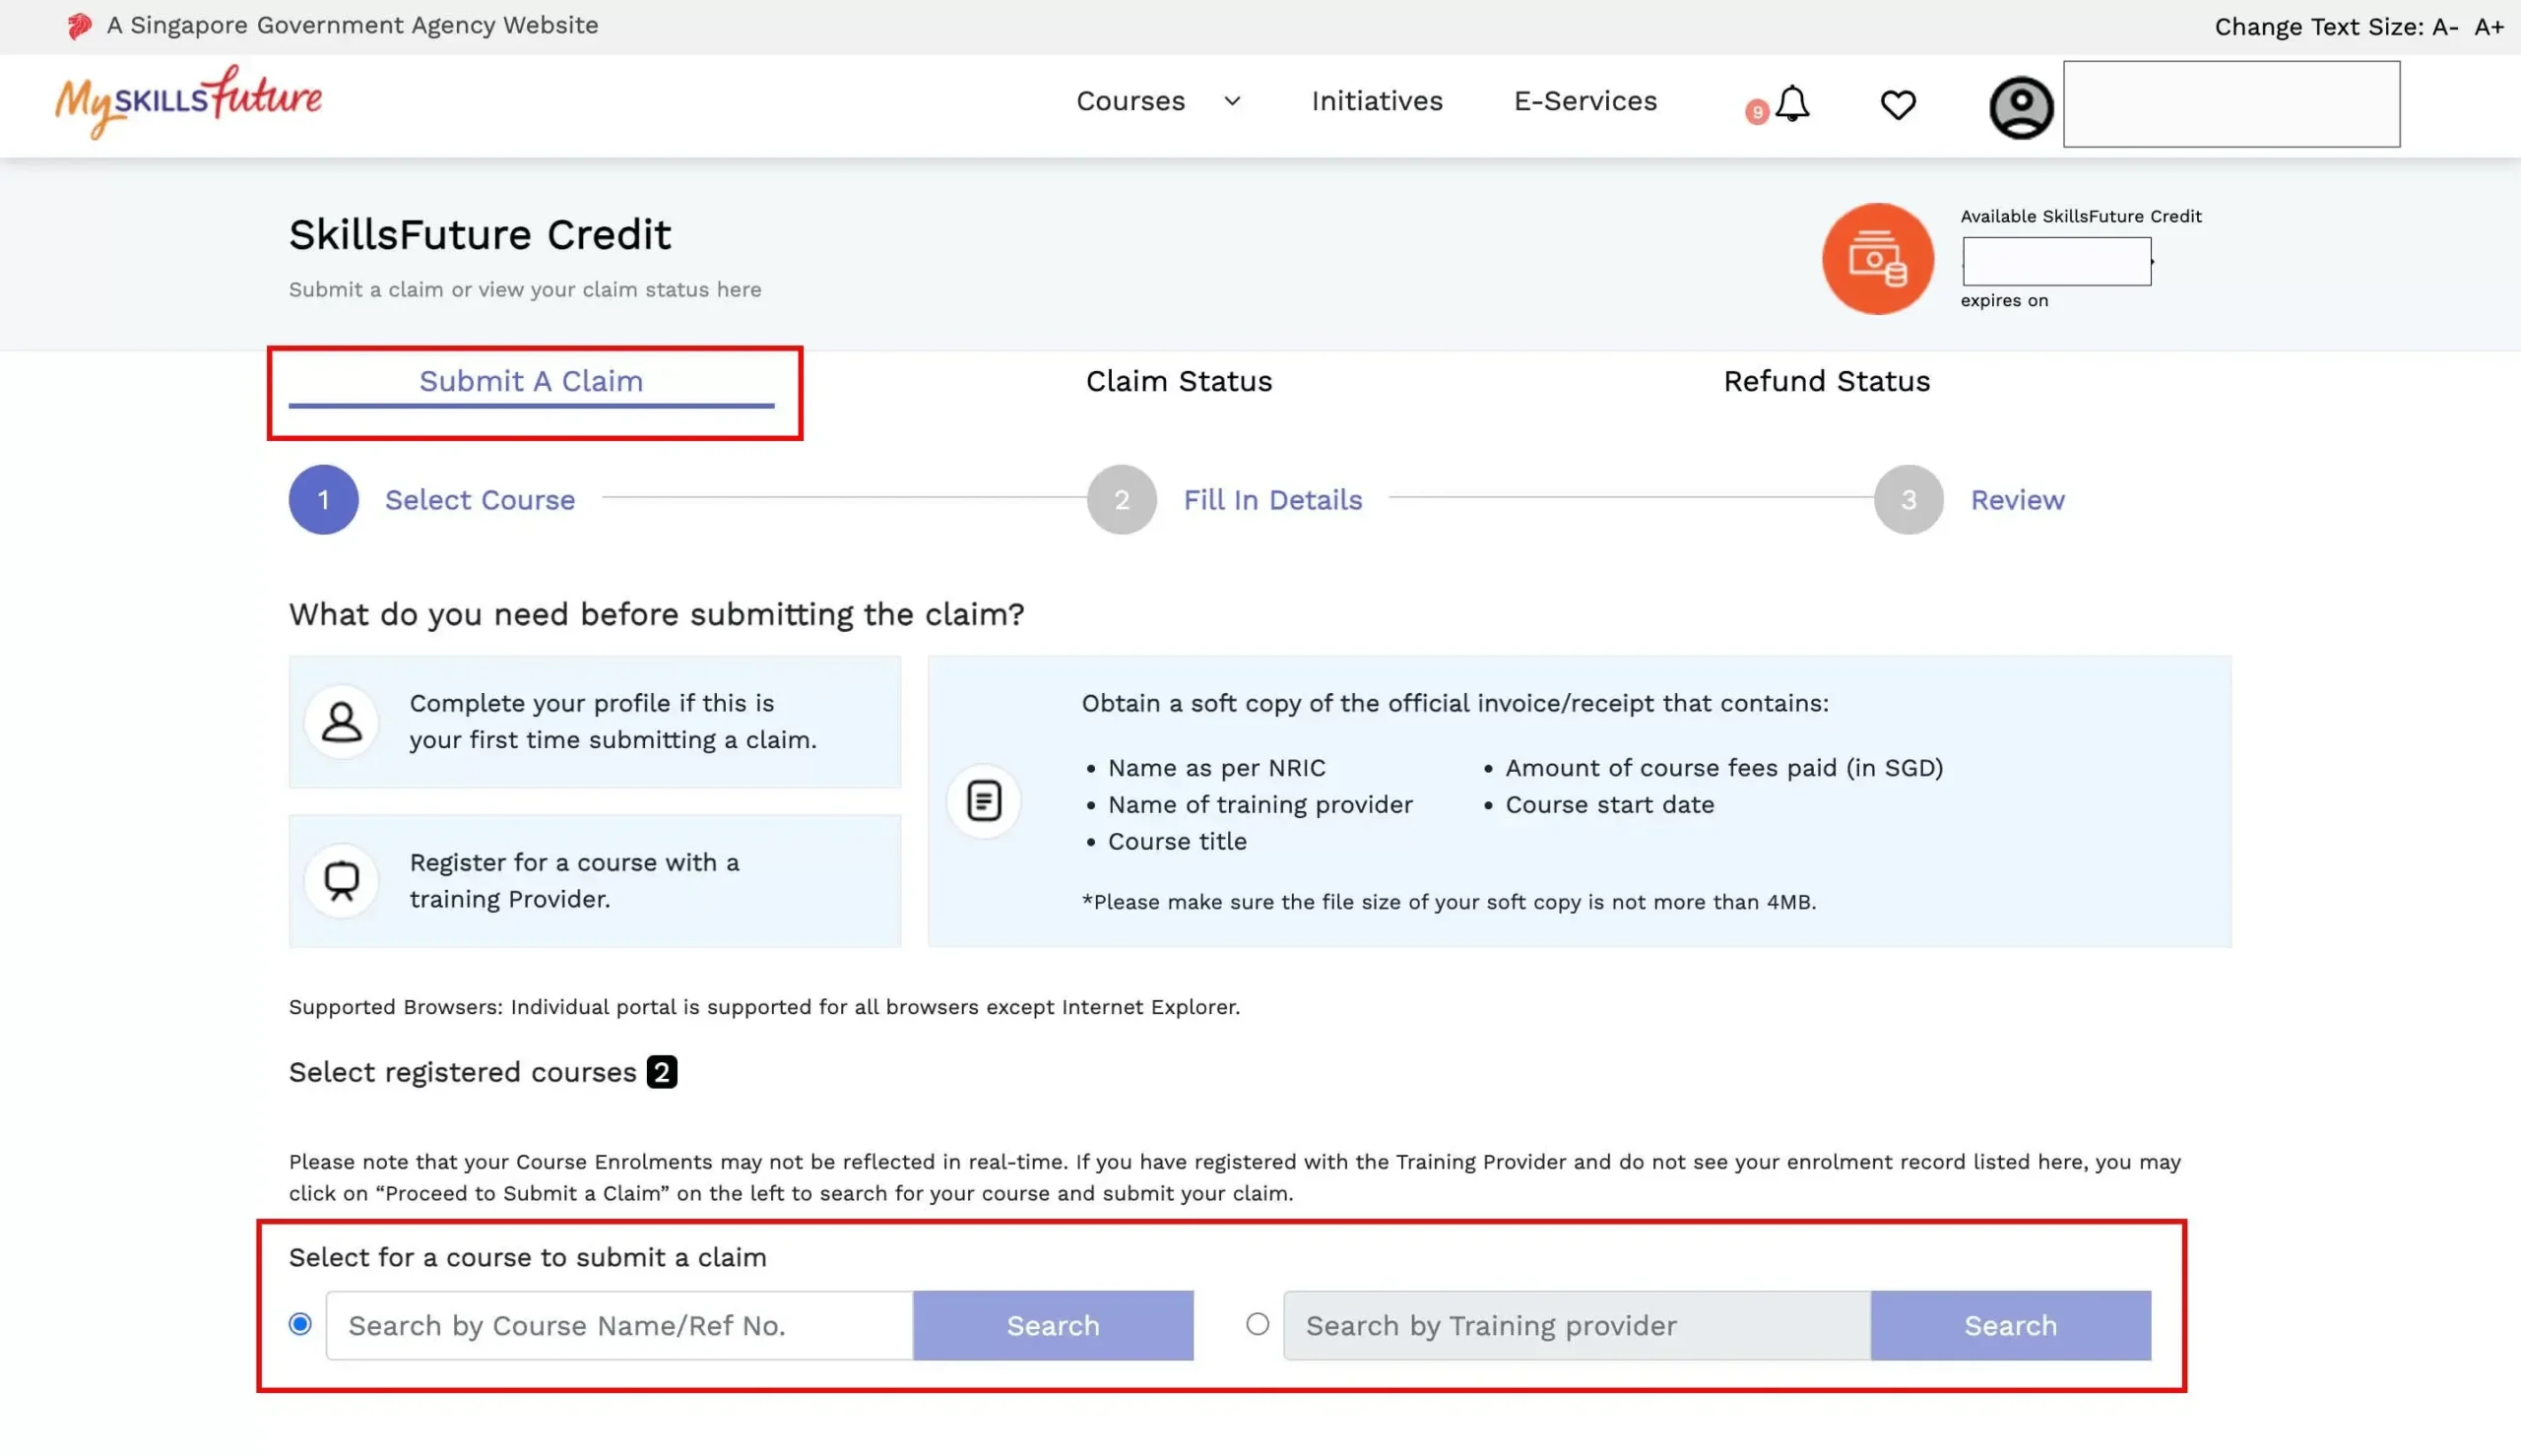Select the Search by Training provider radio button
The height and width of the screenshot is (1456, 2521).
coord(1257,1324)
